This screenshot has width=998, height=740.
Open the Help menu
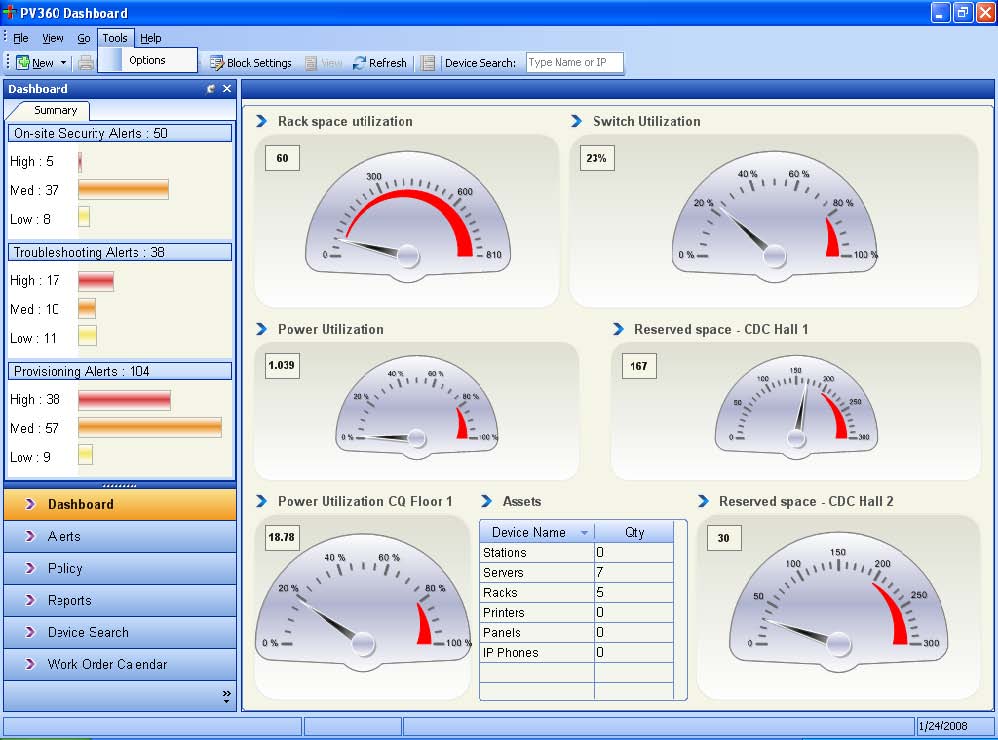click(x=150, y=38)
